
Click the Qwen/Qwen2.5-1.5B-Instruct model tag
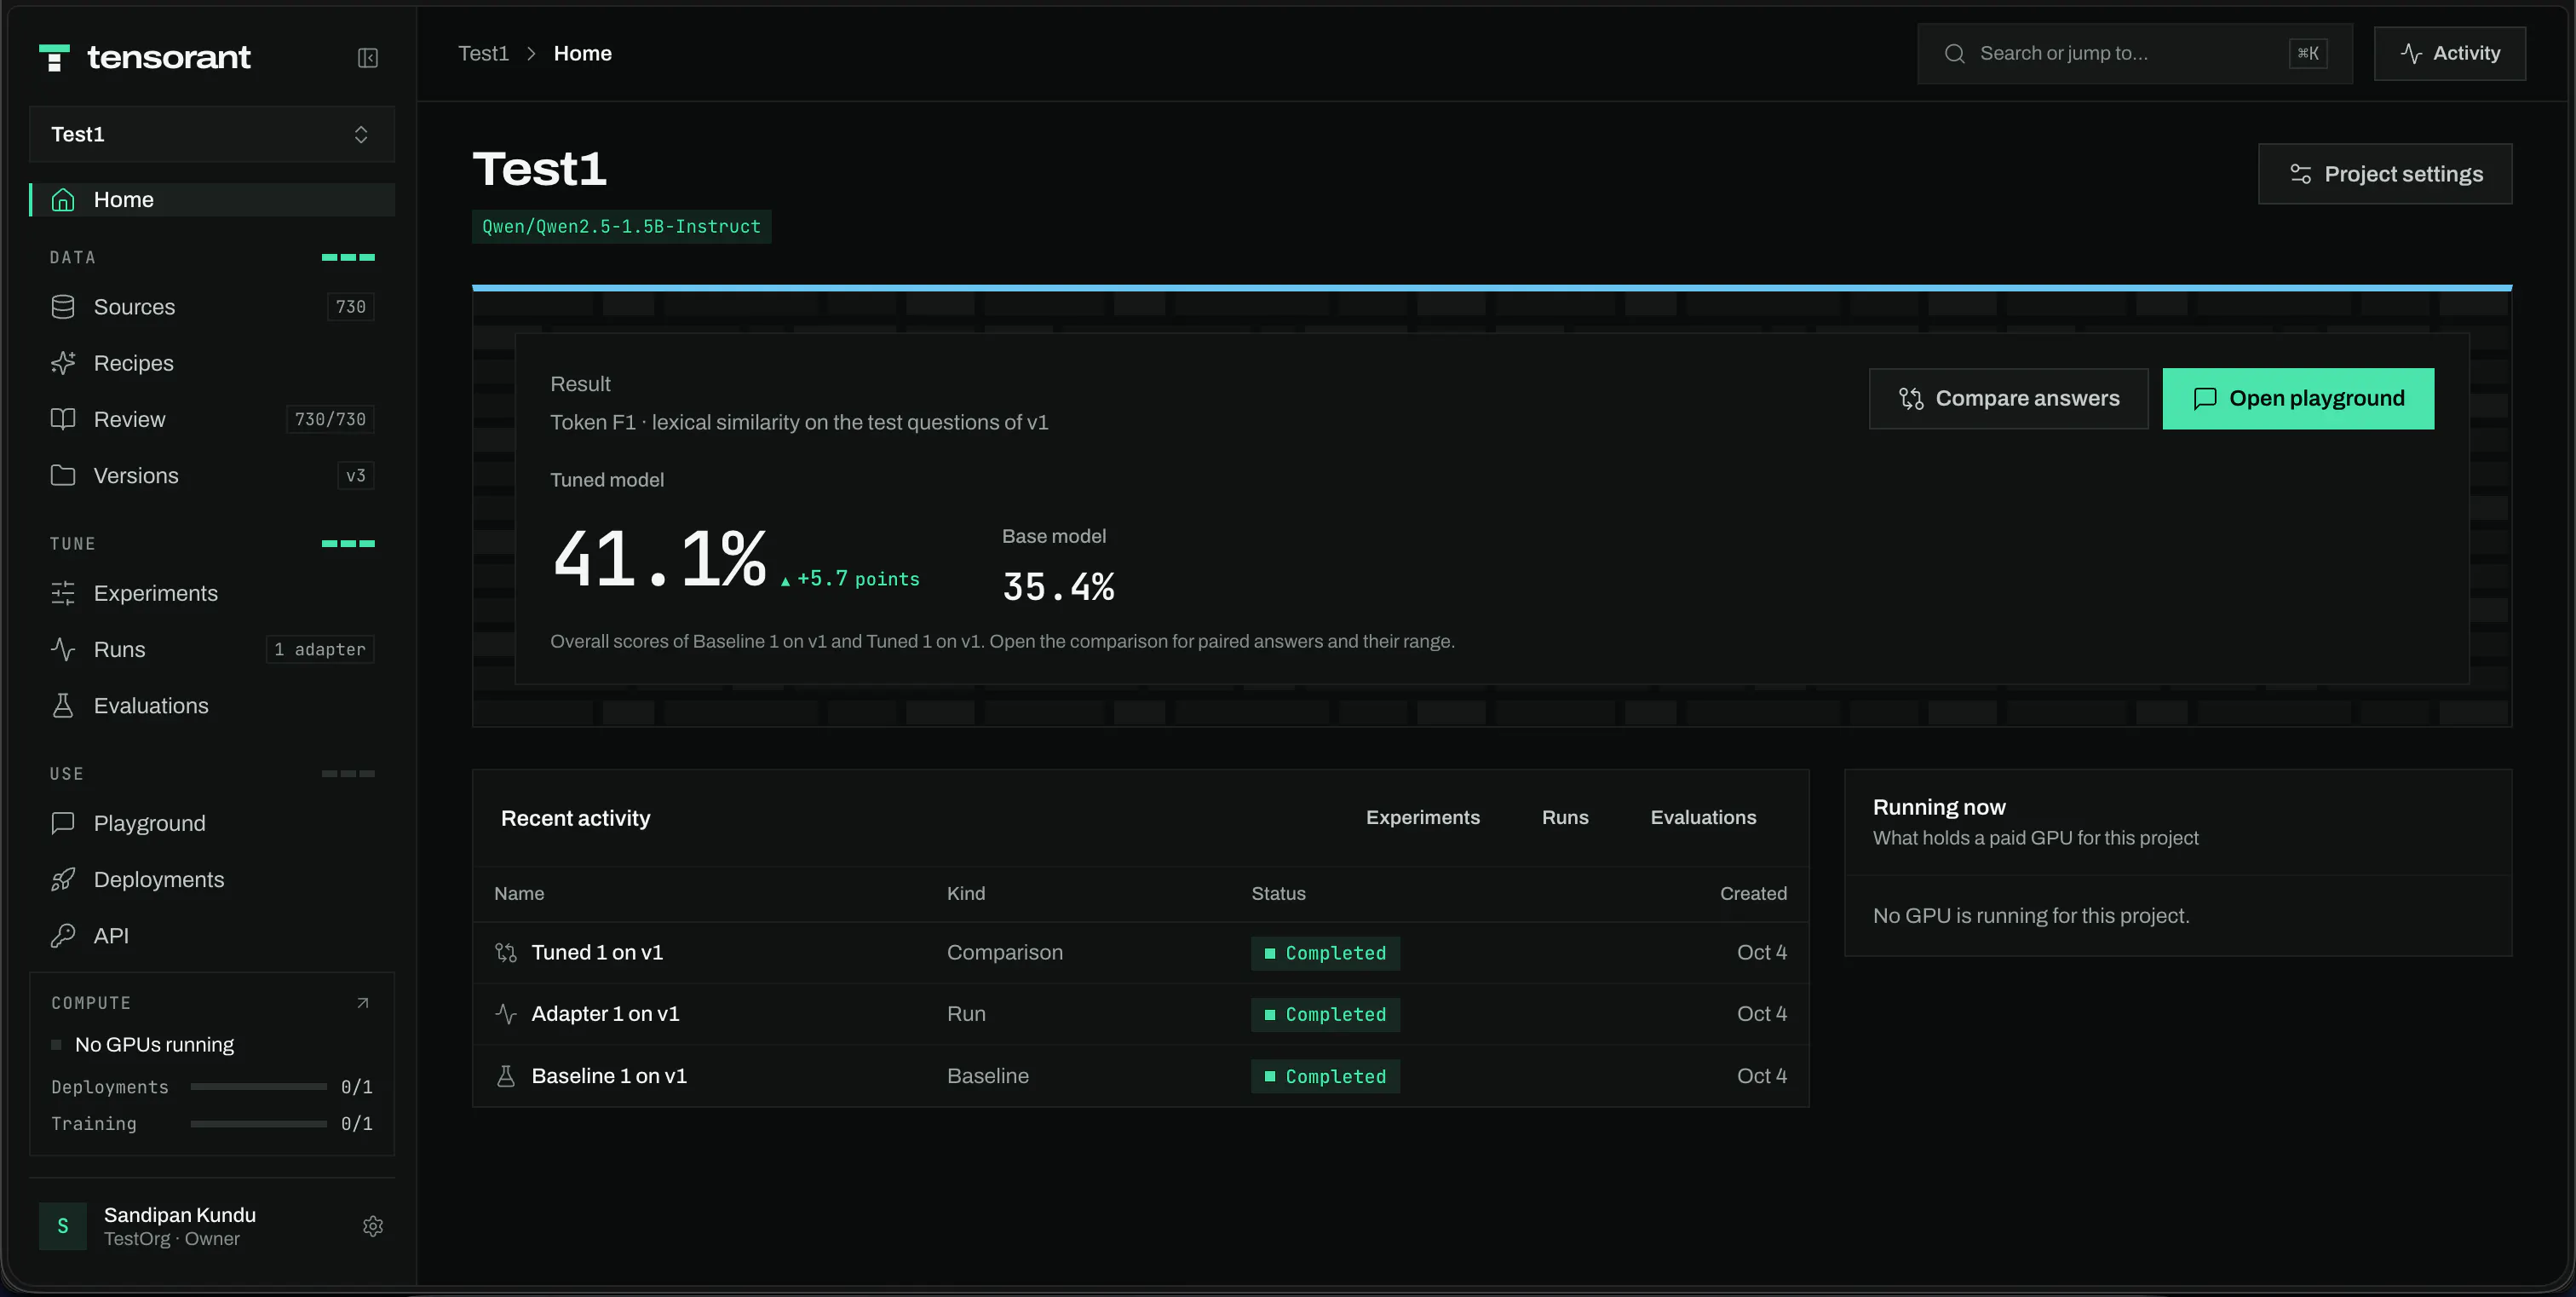click(x=621, y=227)
